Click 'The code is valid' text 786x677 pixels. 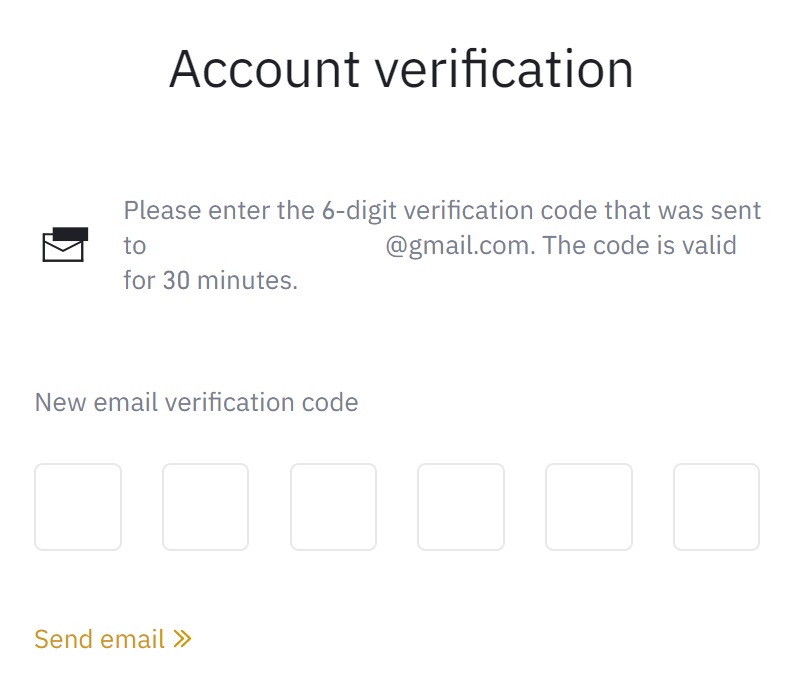[640, 245]
